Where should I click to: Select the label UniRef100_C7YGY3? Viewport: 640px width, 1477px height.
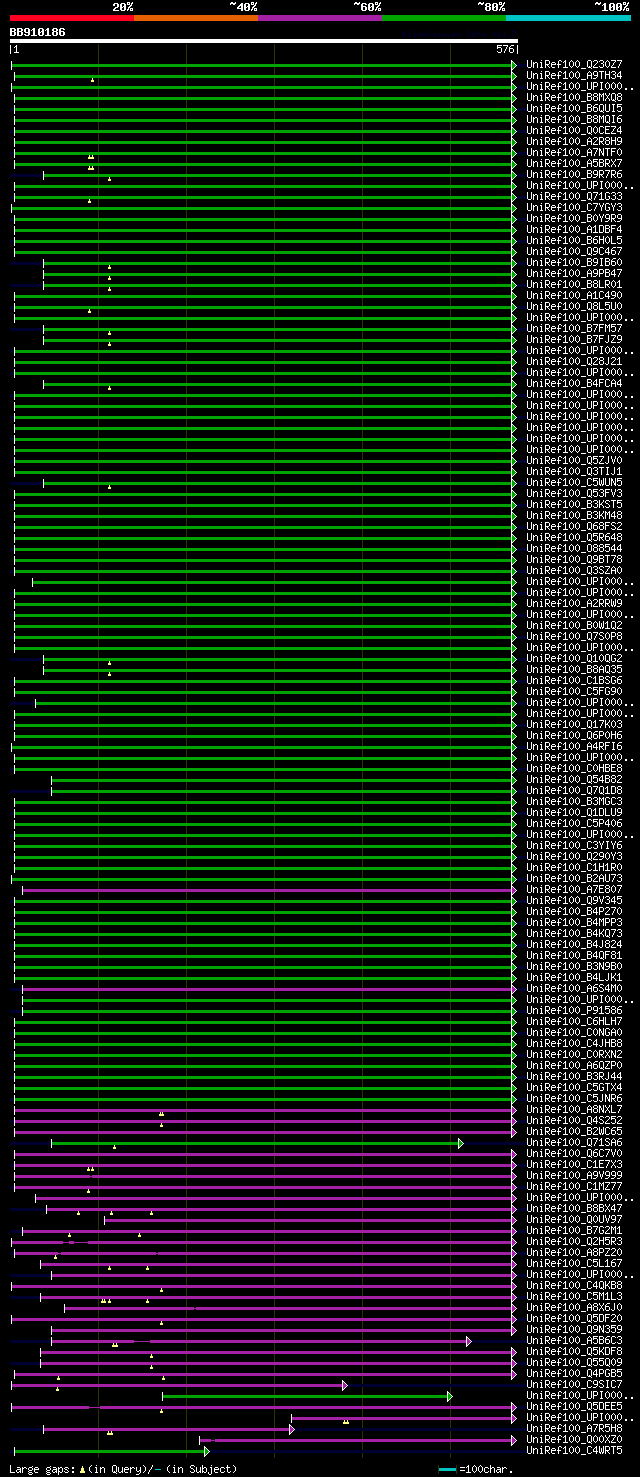tap(574, 207)
